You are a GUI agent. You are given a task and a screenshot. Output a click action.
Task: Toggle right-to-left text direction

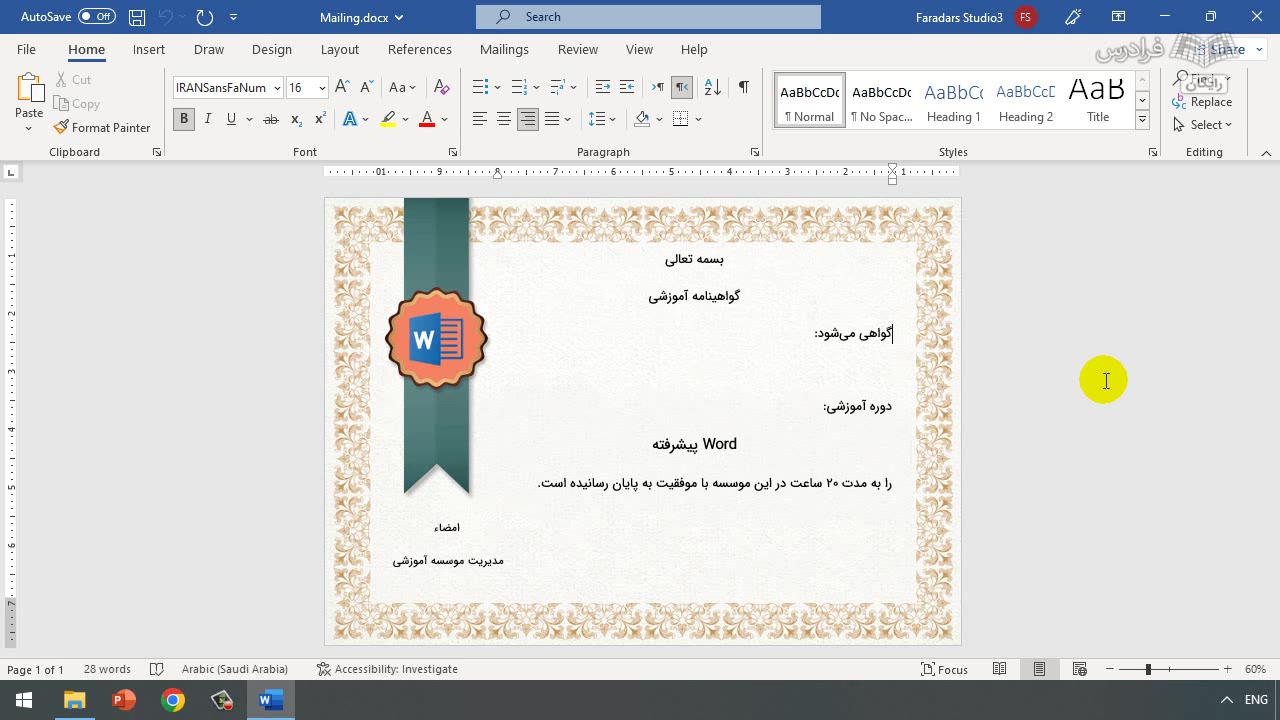tap(682, 88)
